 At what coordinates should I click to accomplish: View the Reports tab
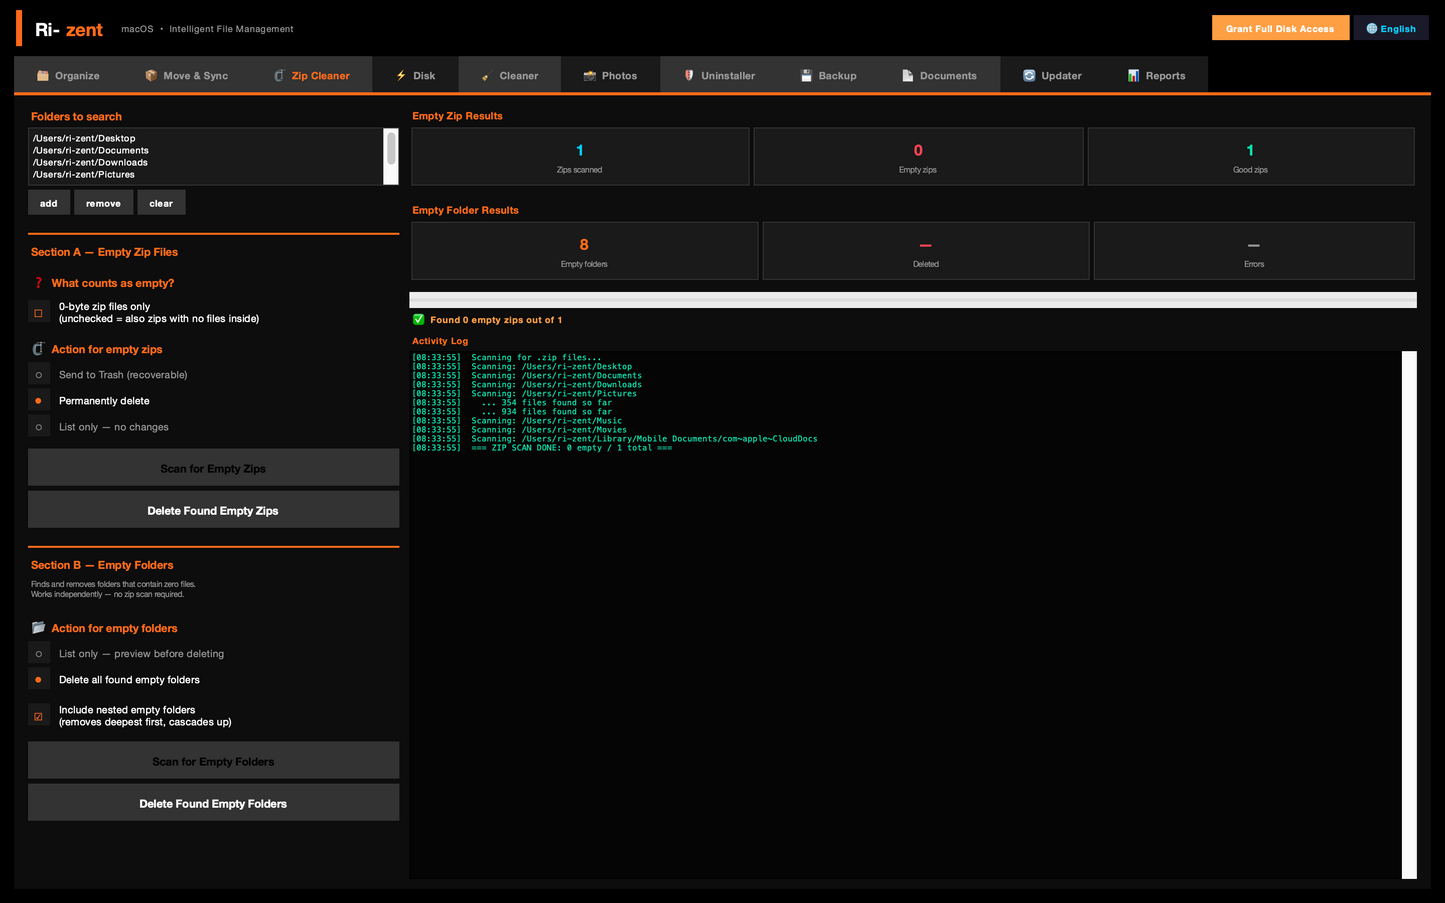click(x=1156, y=75)
